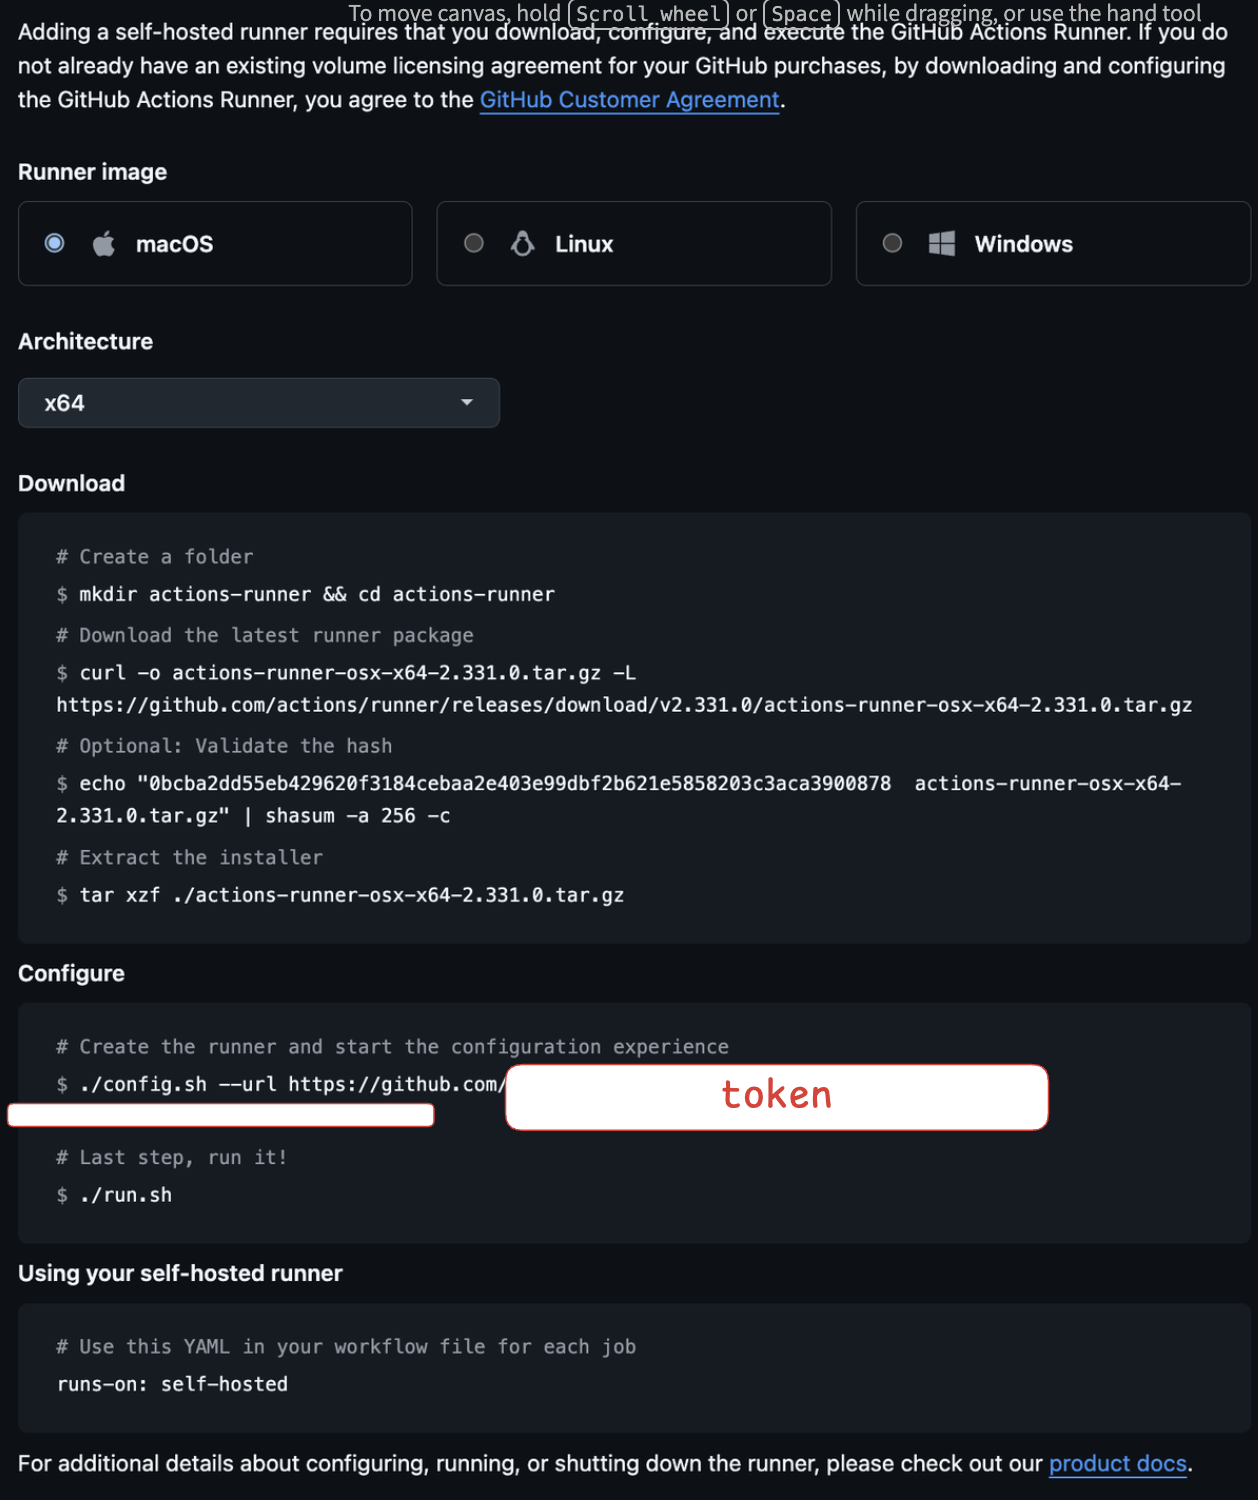
Task: Click the 'Linux' label text
Action: coord(584,244)
